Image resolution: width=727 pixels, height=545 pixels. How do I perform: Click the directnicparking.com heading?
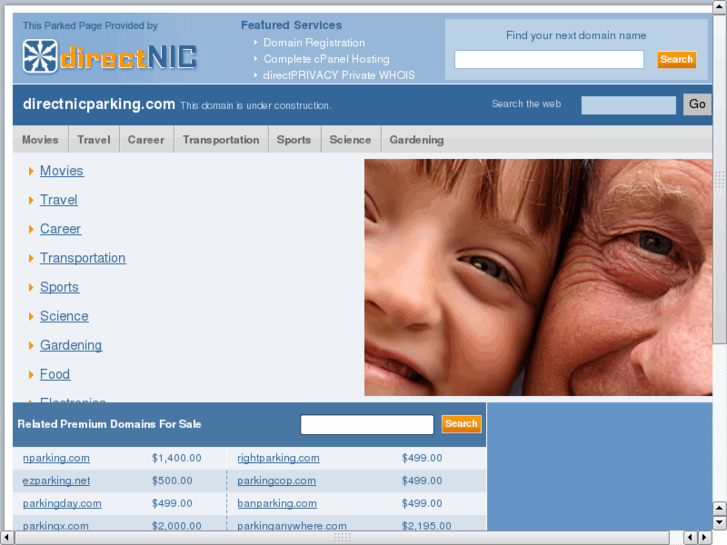[x=99, y=104]
